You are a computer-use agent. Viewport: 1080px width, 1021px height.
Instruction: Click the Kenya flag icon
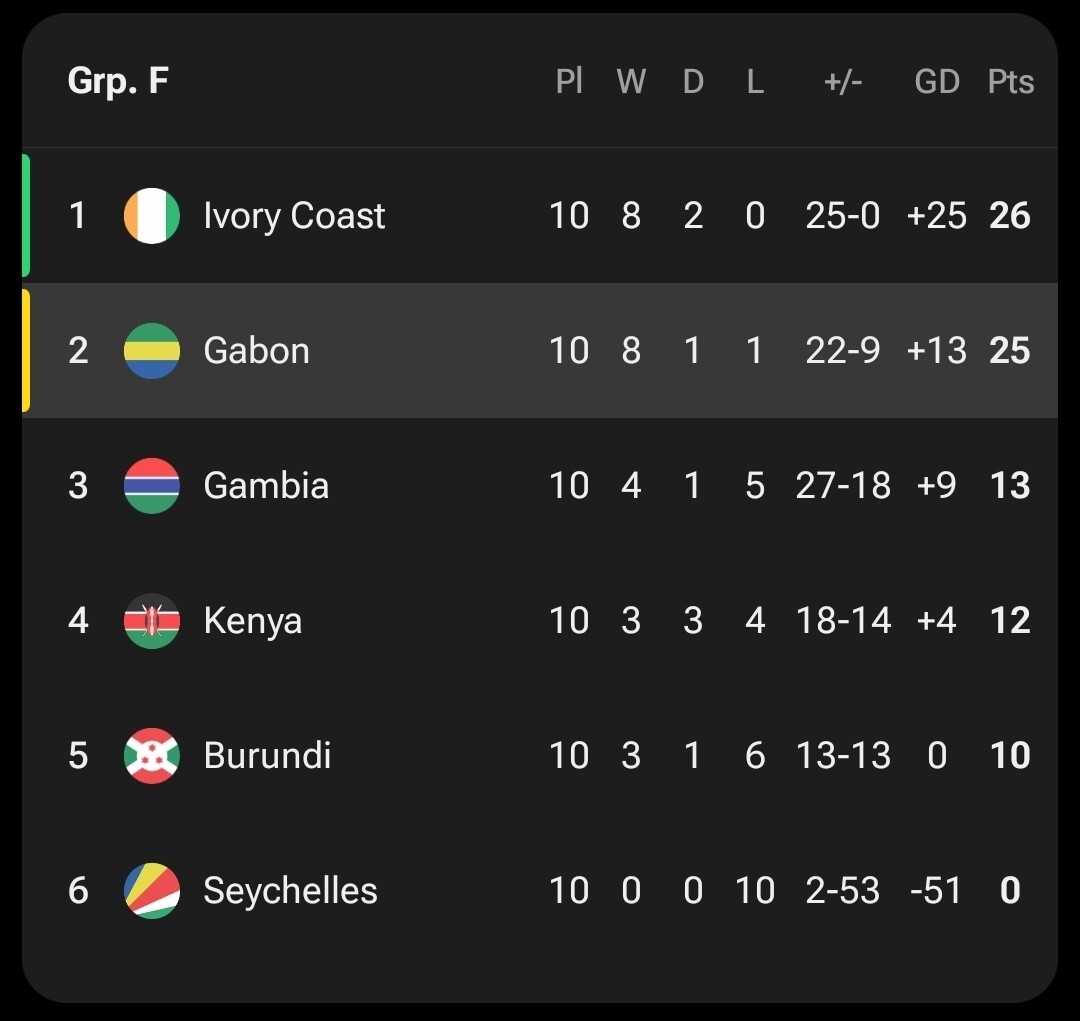[x=152, y=621]
